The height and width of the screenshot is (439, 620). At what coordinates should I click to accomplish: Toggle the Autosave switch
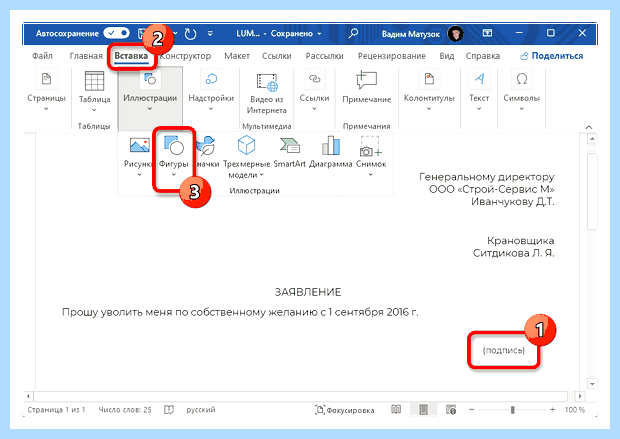[116, 33]
